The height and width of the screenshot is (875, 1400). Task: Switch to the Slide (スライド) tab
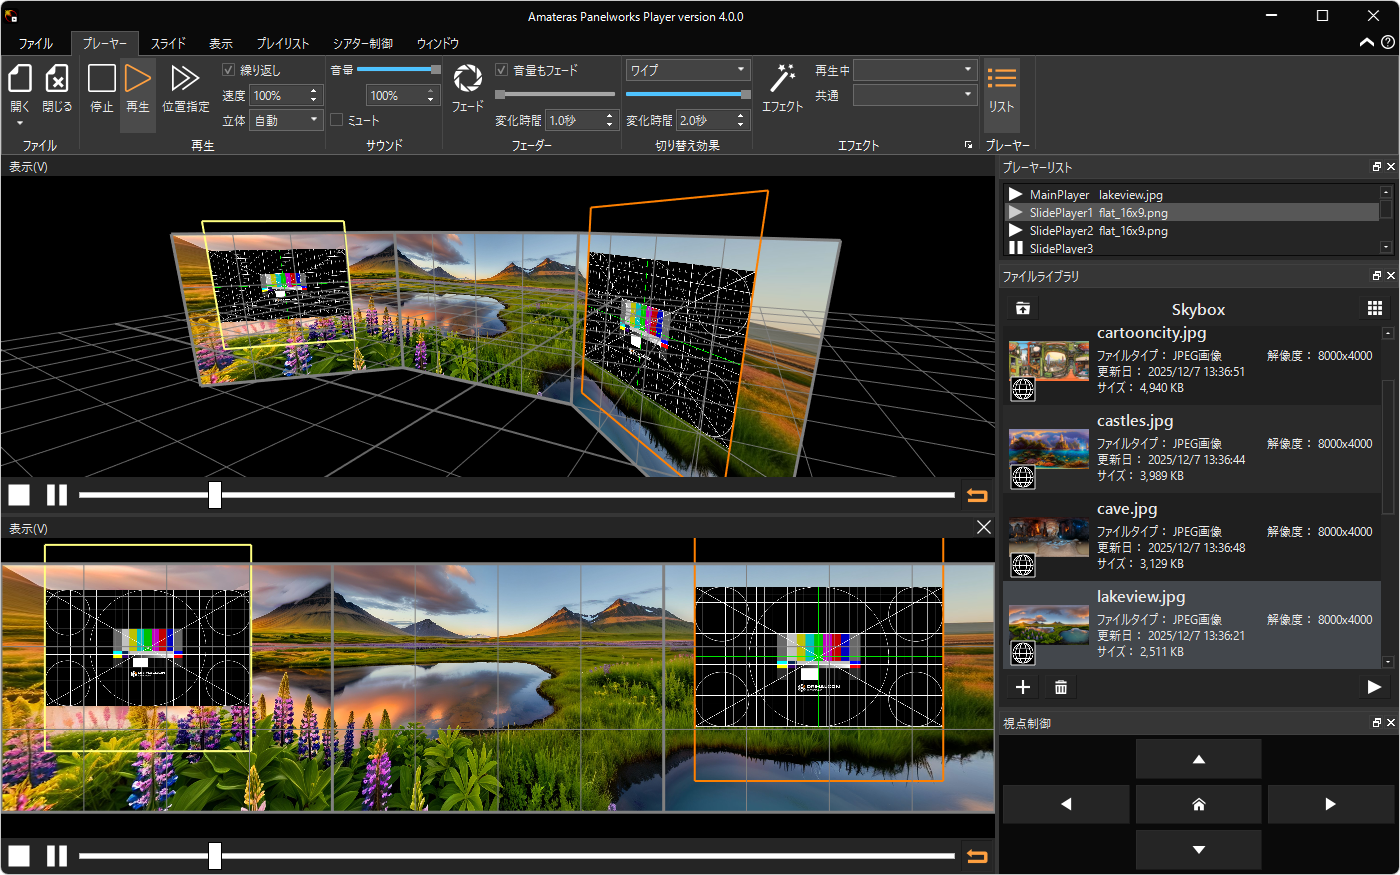tap(168, 44)
